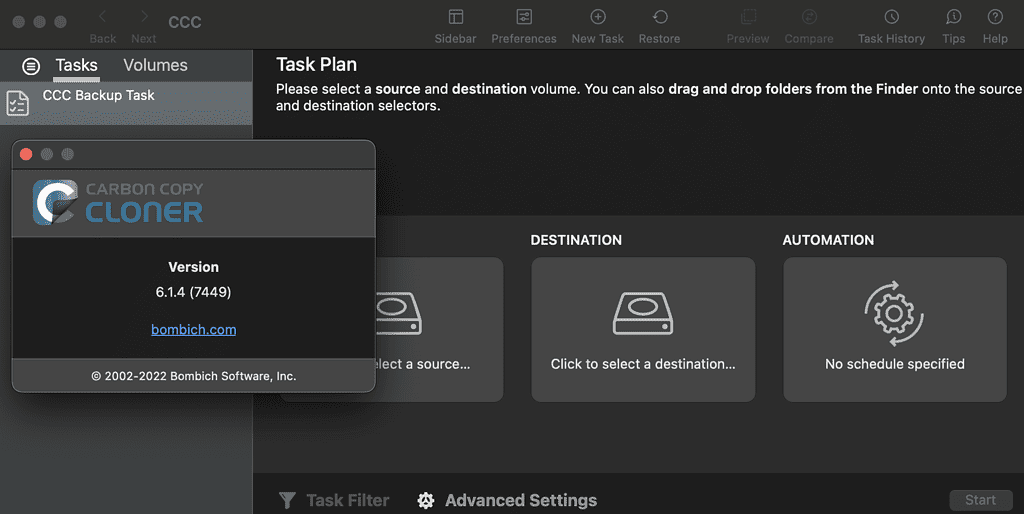This screenshot has height=514, width=1024.
Task: Click the destination drive icon
Action: coord(643,313)
